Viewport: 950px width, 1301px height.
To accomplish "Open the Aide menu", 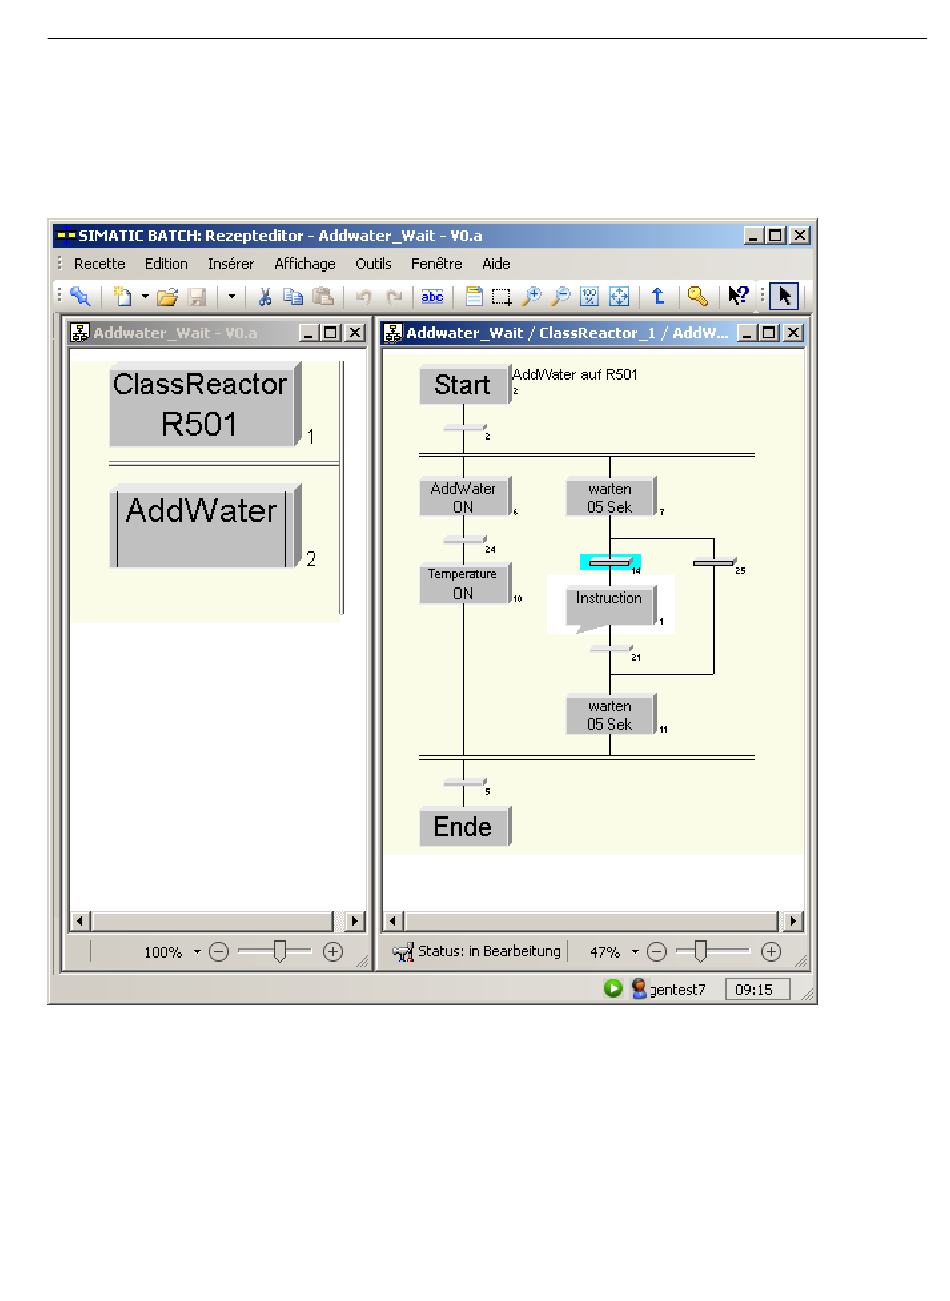I will 496,264.
